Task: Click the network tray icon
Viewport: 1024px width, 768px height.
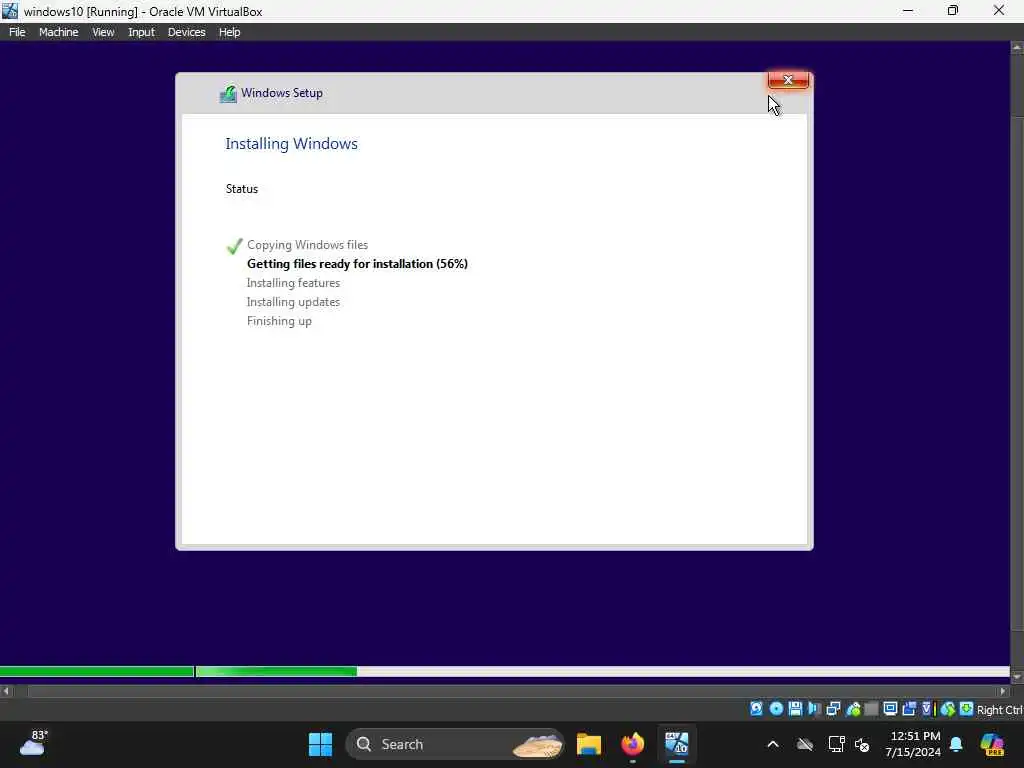Action: coord(836,744)
